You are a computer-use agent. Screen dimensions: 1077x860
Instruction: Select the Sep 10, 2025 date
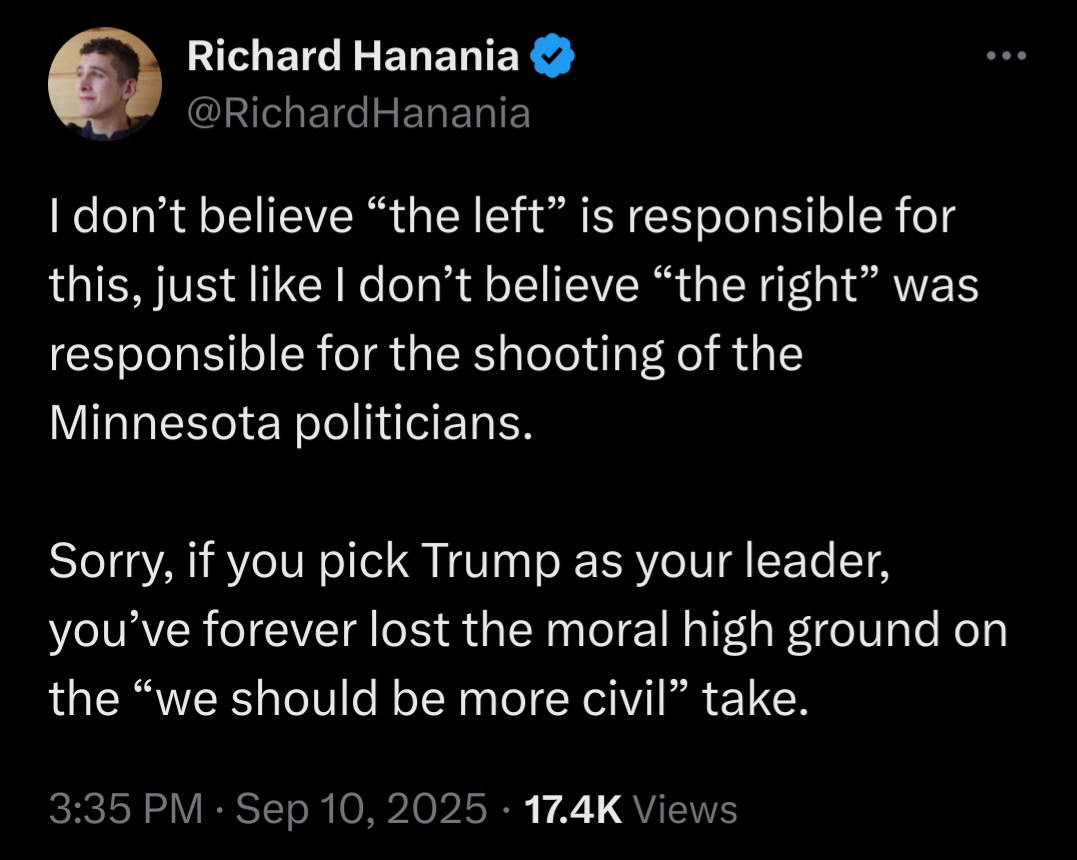[x=361, y=808]
